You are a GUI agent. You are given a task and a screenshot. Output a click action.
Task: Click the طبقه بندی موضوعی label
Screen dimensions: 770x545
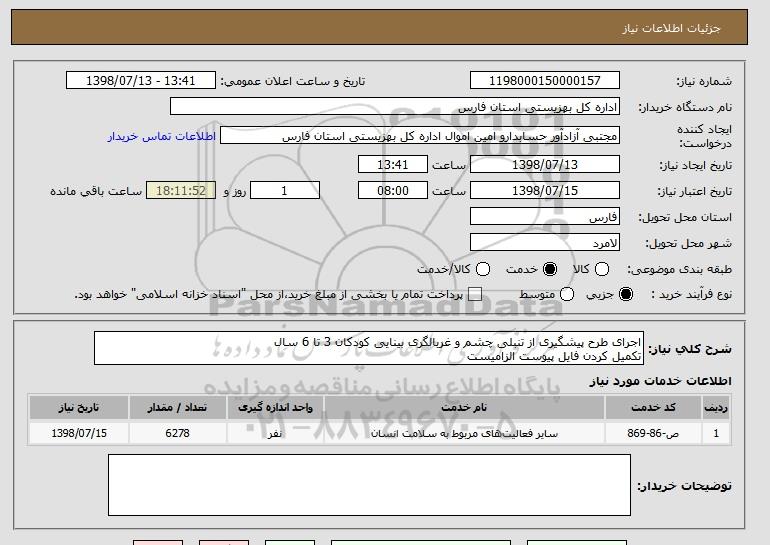point(679,270)
